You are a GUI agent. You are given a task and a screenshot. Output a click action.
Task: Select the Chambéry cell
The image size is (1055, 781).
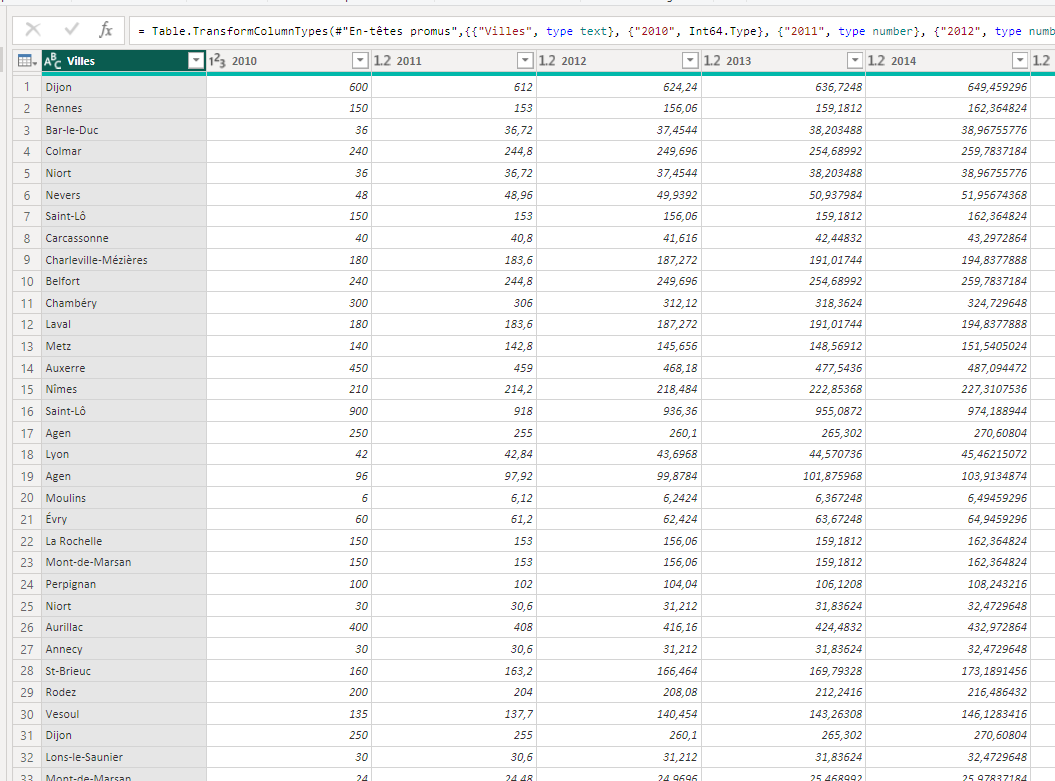[x=124, y=303]
